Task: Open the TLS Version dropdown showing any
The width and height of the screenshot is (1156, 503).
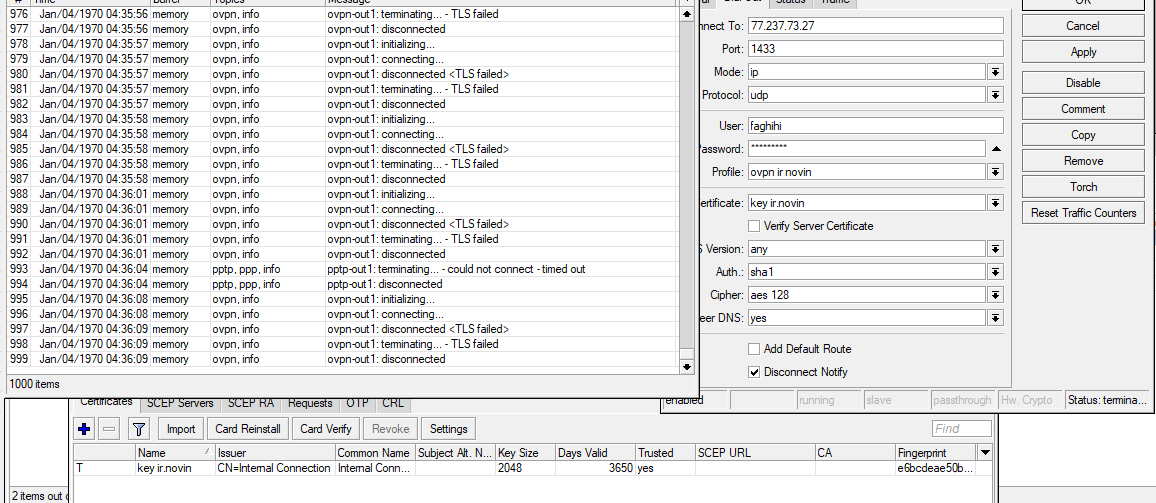Action: [x=995, y=249]
